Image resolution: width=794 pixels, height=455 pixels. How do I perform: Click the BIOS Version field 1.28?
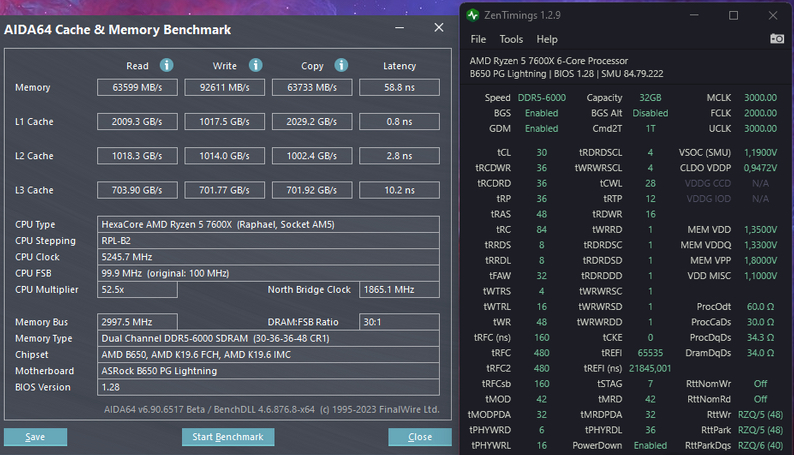[268, 387]
